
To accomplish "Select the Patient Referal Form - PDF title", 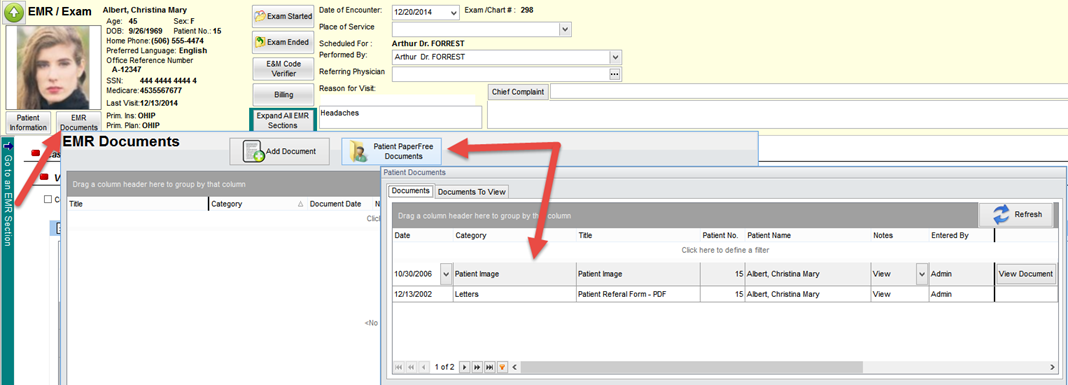I will [x=638, y=294].
